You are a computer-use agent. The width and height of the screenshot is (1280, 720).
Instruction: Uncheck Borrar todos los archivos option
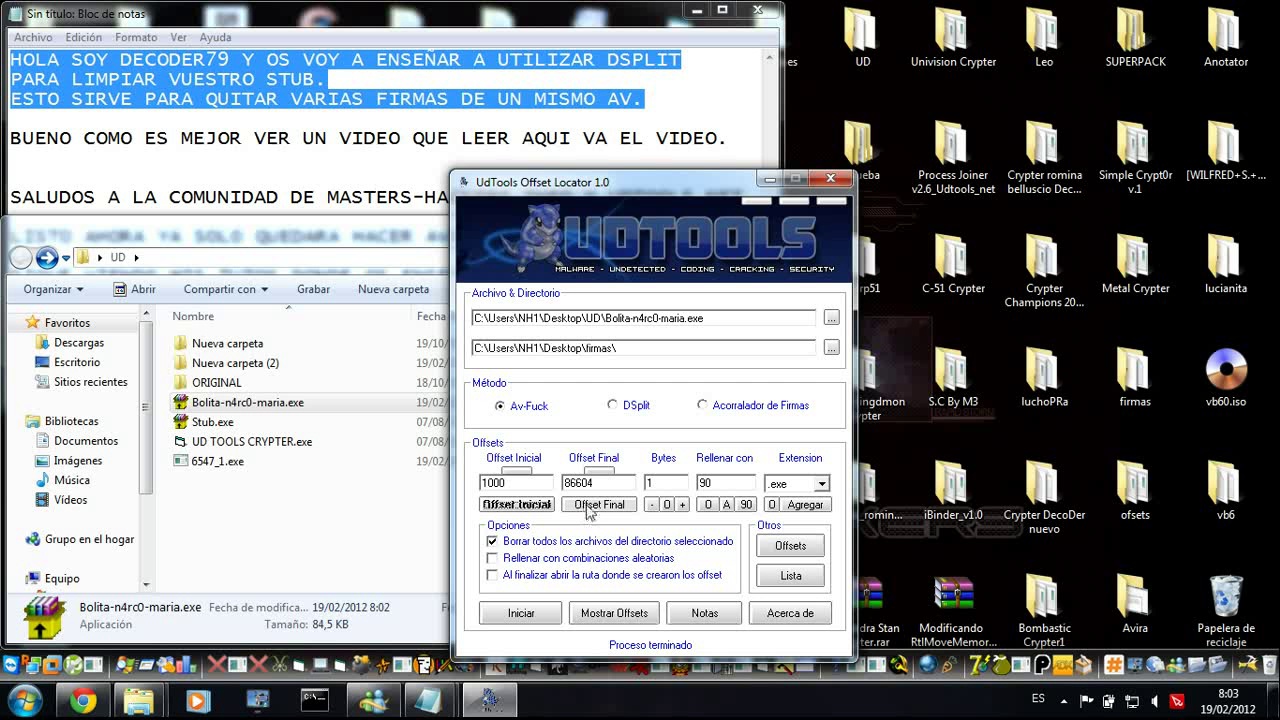492,541
